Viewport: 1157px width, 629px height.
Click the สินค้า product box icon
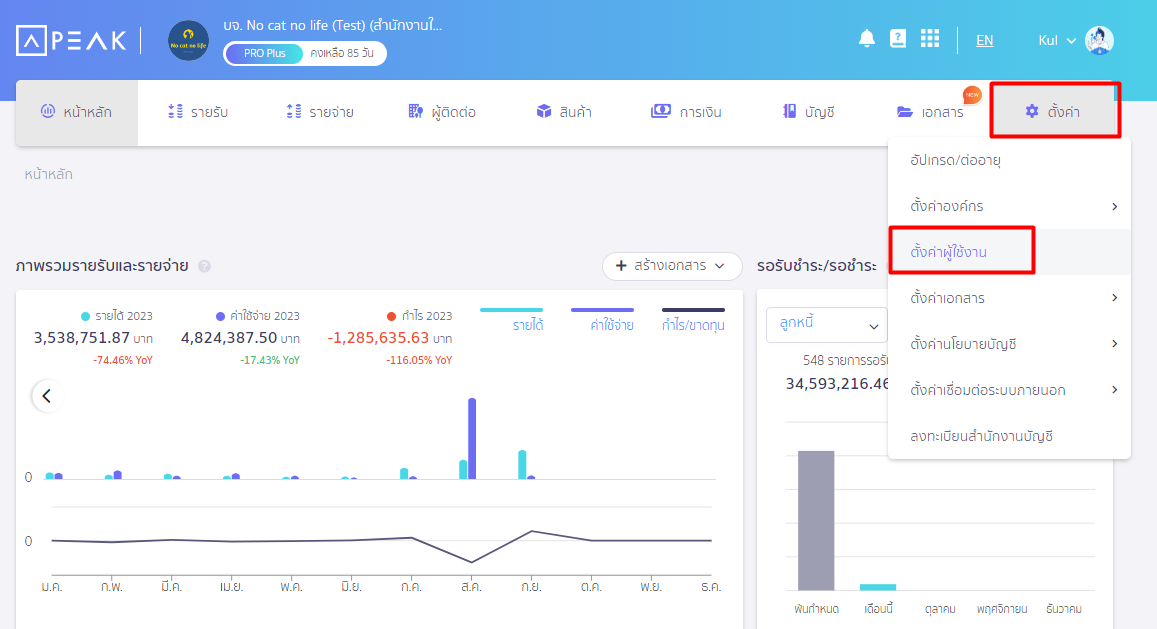544,111
